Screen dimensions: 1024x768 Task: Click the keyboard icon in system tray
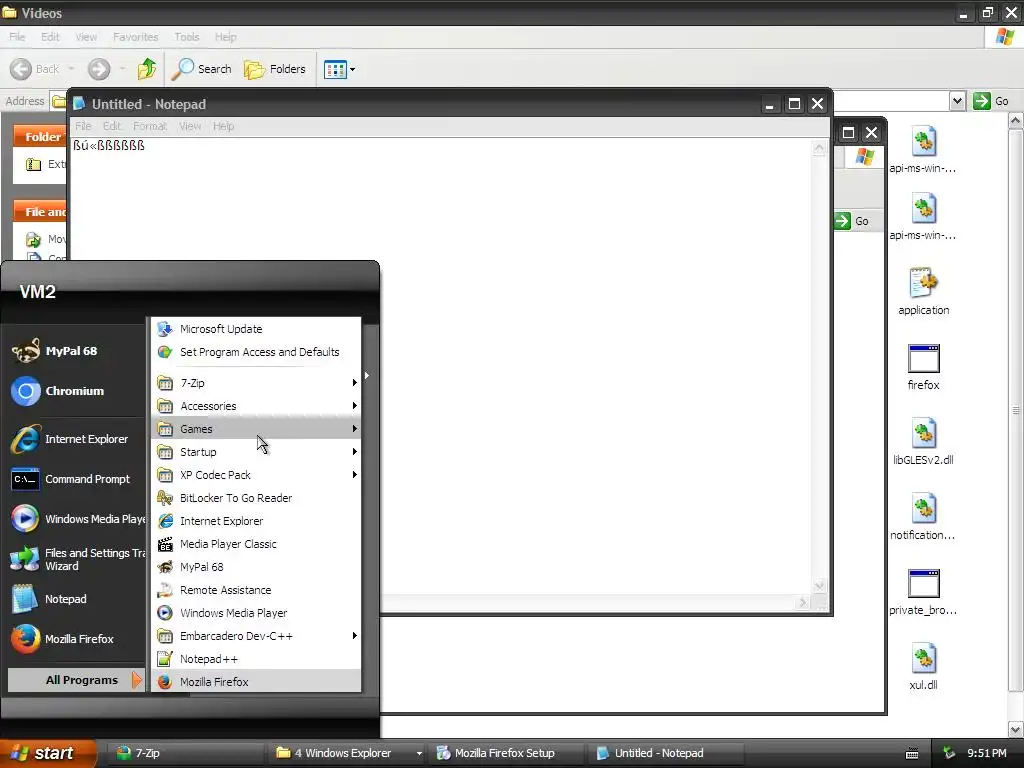[x=912, y=754]
